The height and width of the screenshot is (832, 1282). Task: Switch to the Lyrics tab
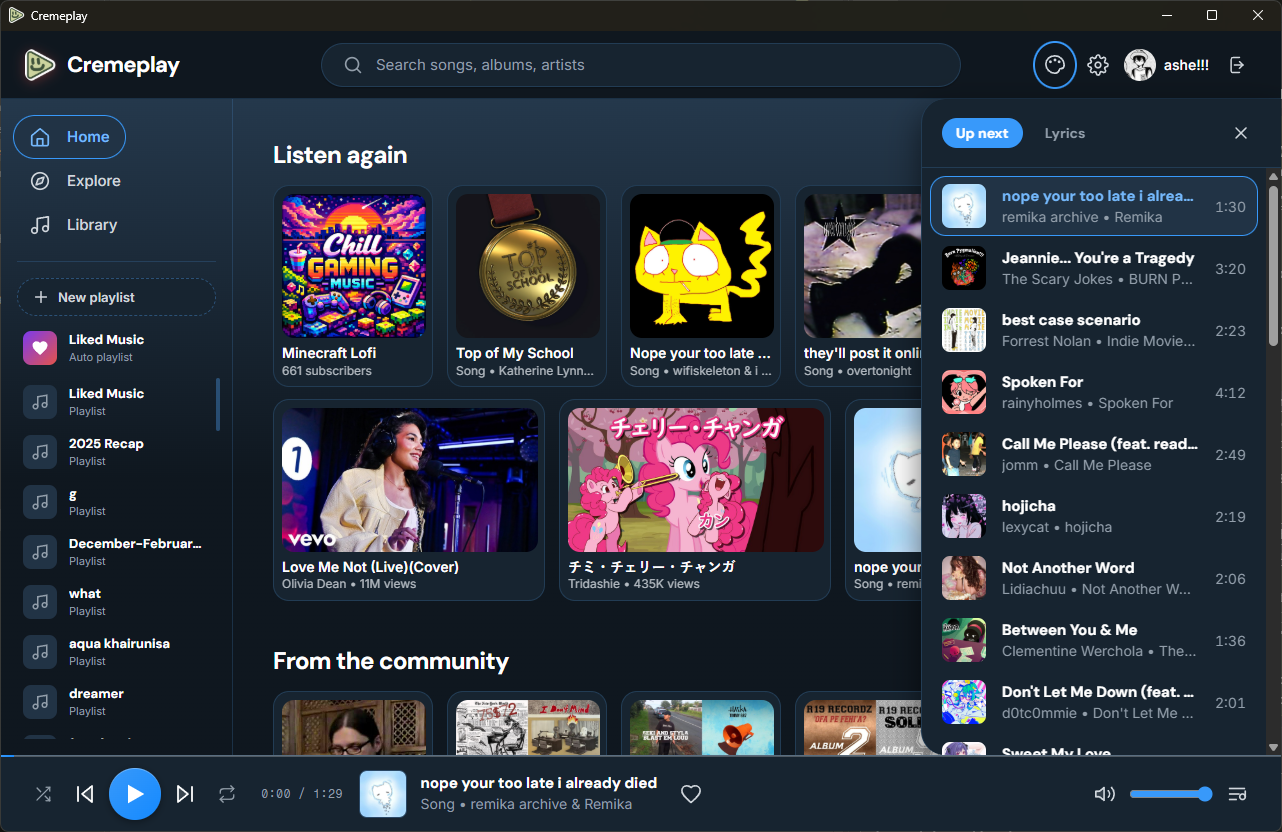pyautogui.click(x=1065, y=133)
